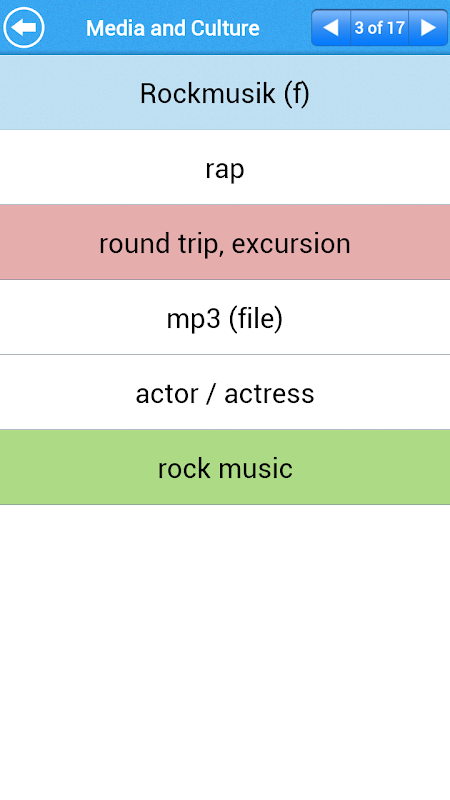This screenshot has width=450, height=800.
Task: Go to previous flashcard with left arrow
Action: [x=331, y=28]
